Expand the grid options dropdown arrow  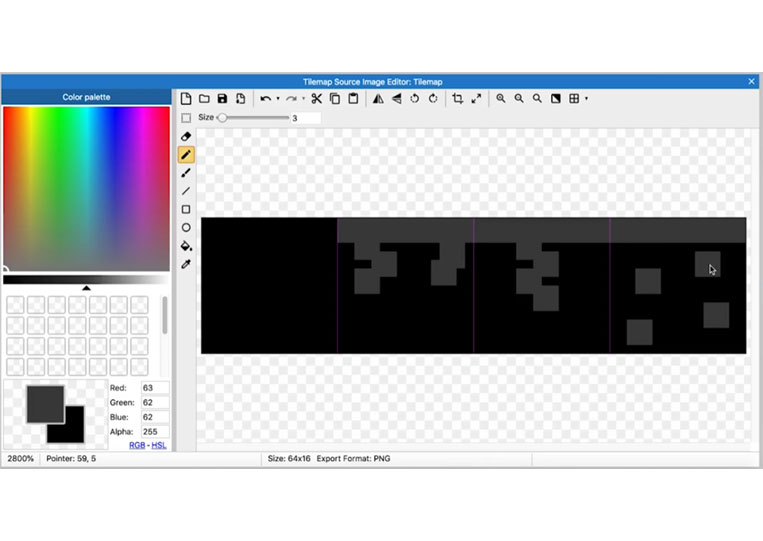point(586,99)
